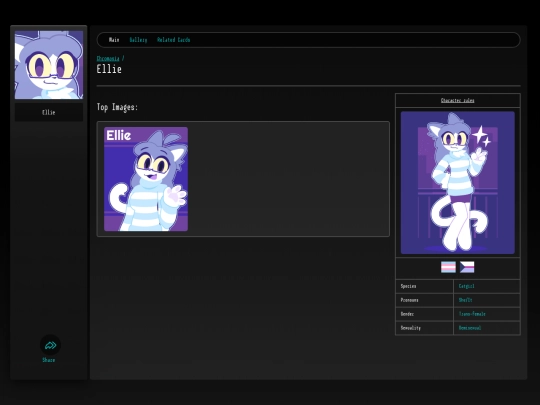Click Ellie's avatar in the sidebar
The width and height of the screenshot is (540, 405).
click(49, 65)
